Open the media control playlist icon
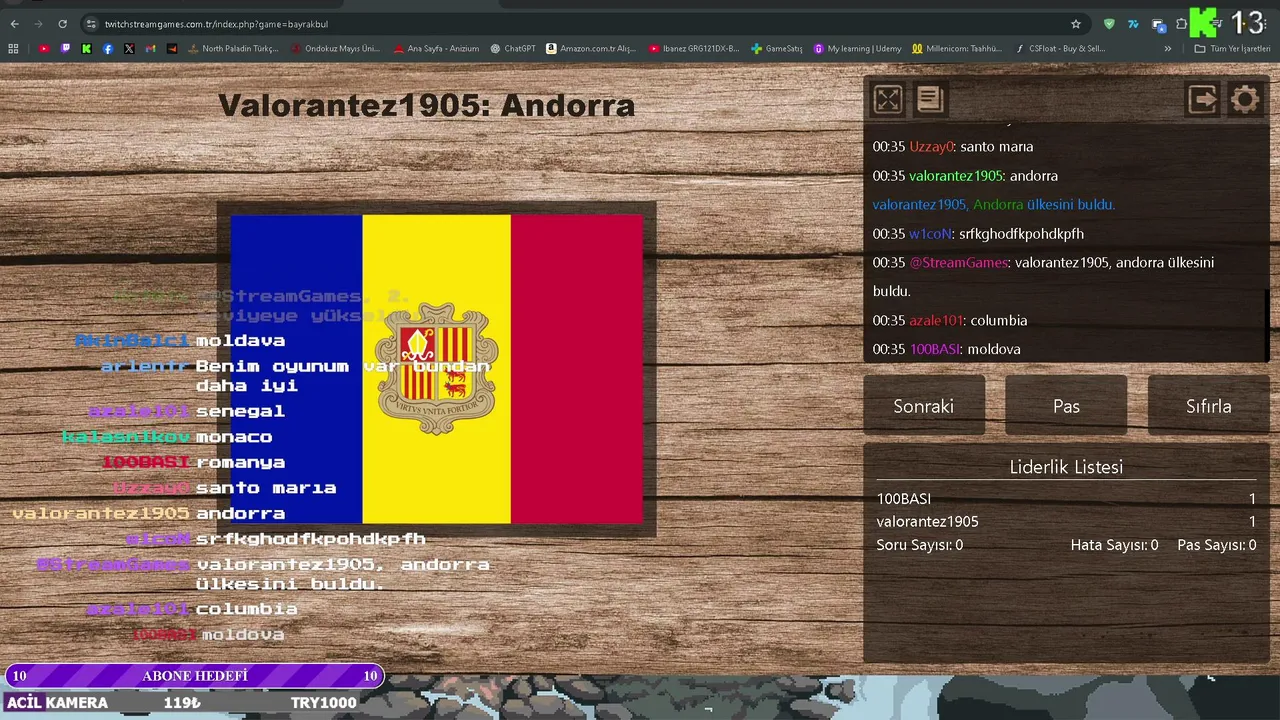 coord(1217,24)
